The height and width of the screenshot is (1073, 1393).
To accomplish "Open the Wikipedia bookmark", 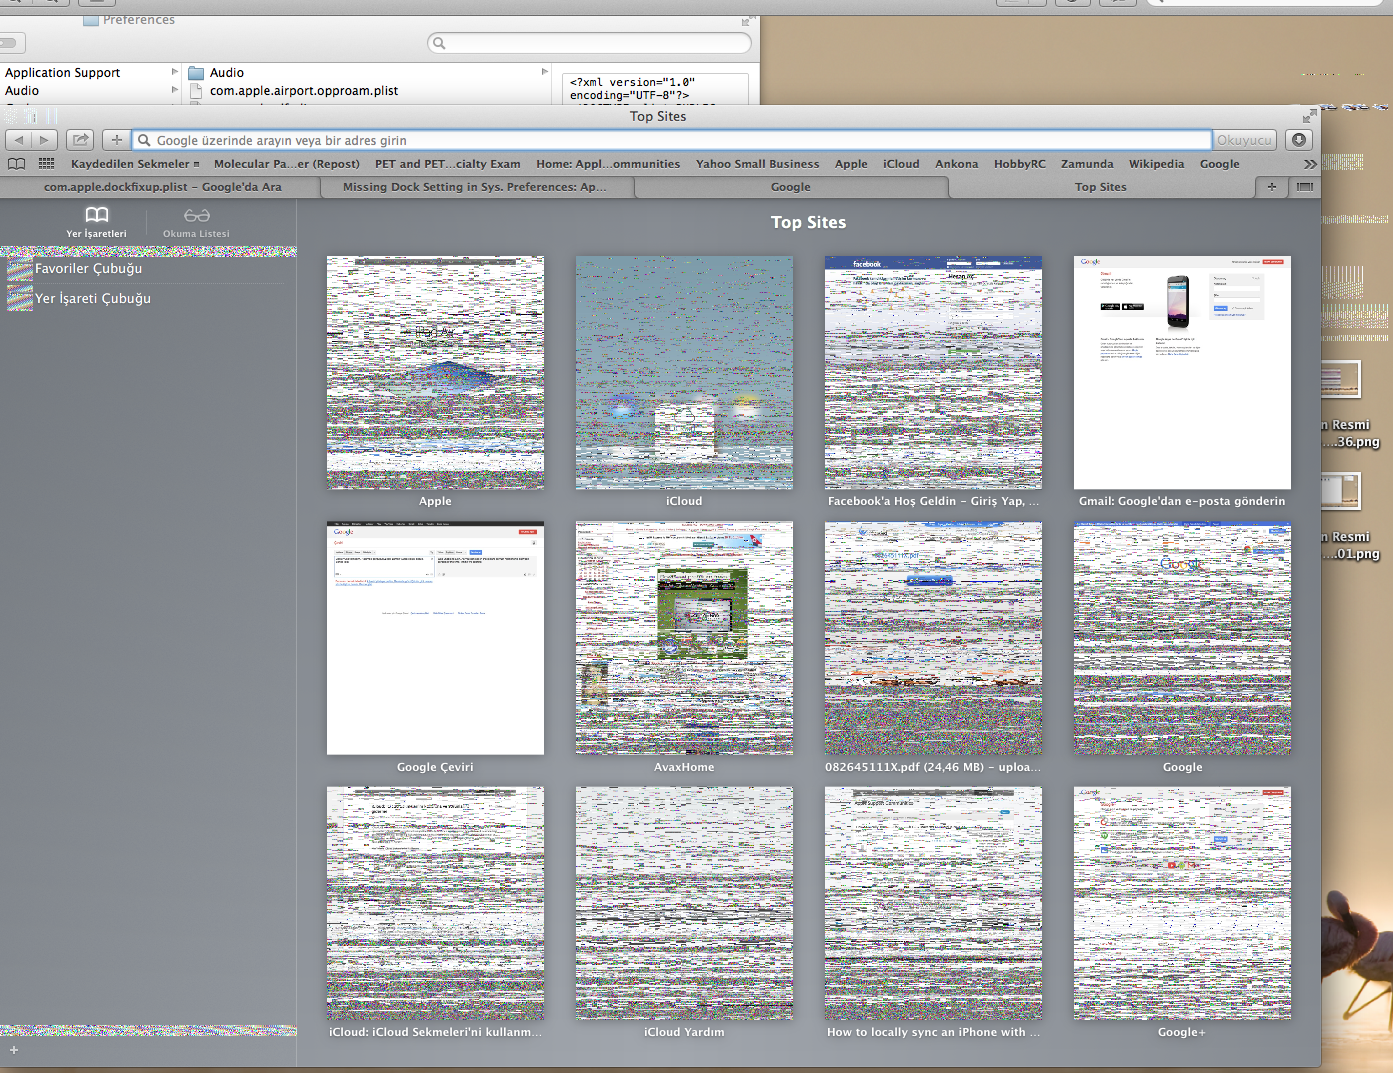I will tap(1156, 164).
